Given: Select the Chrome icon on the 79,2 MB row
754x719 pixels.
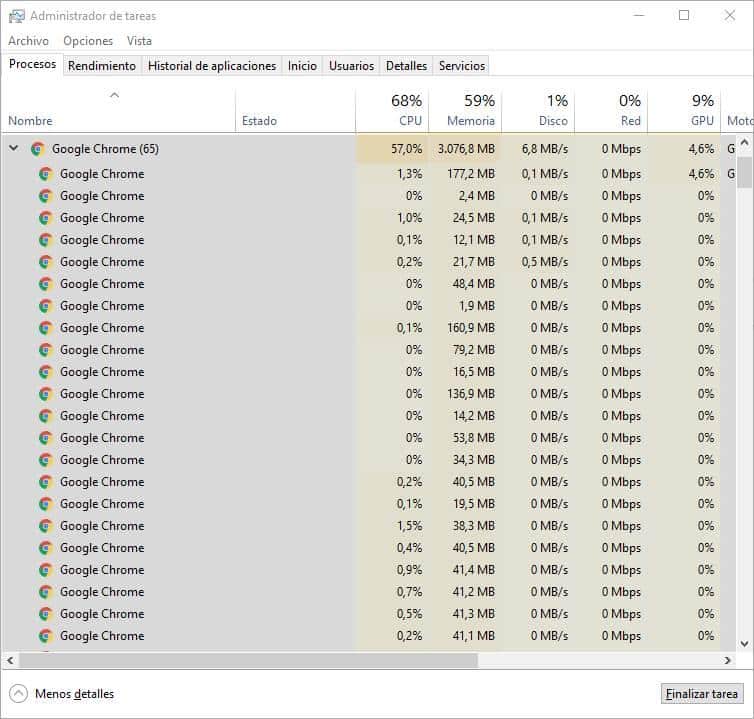Looking at the screenshot, I should point(46,350).
